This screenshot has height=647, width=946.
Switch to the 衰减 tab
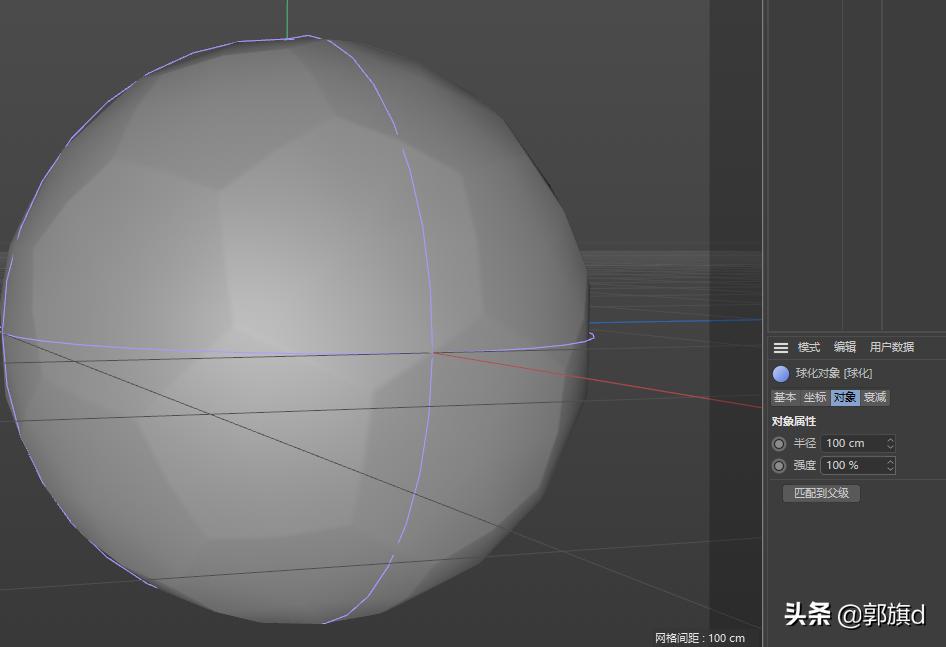click(874, 397)
